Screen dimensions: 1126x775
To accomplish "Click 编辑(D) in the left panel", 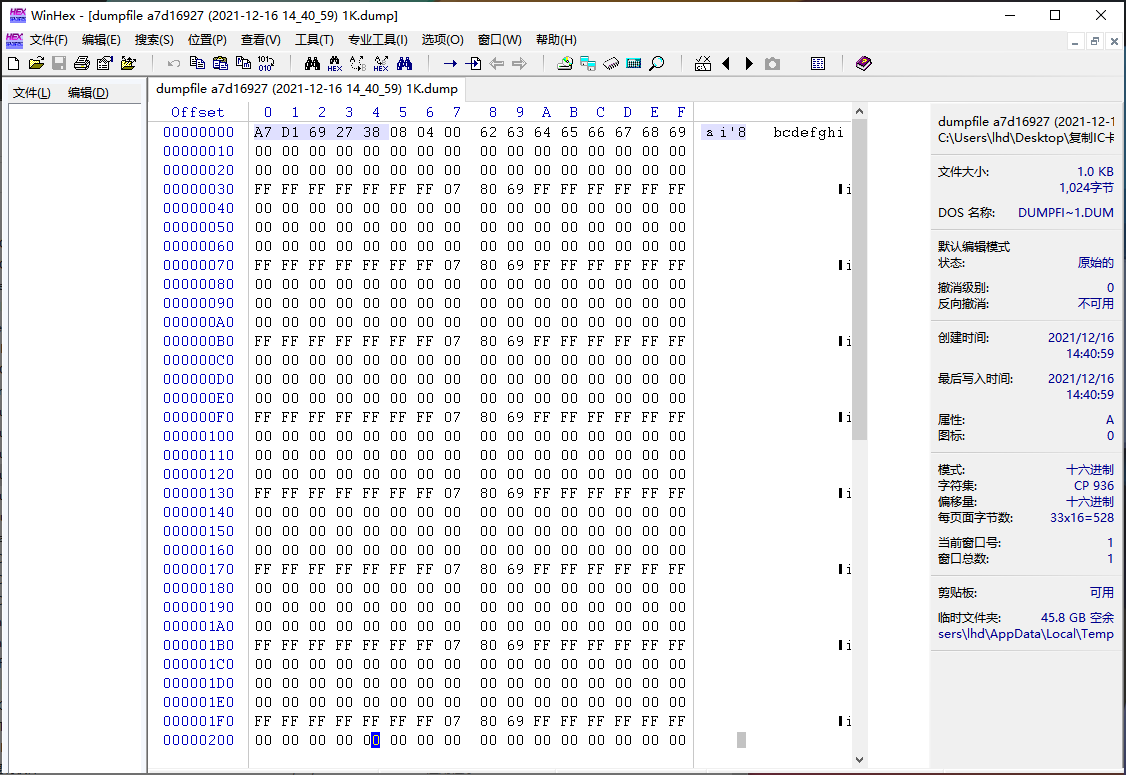I will [x=88, y=93].
